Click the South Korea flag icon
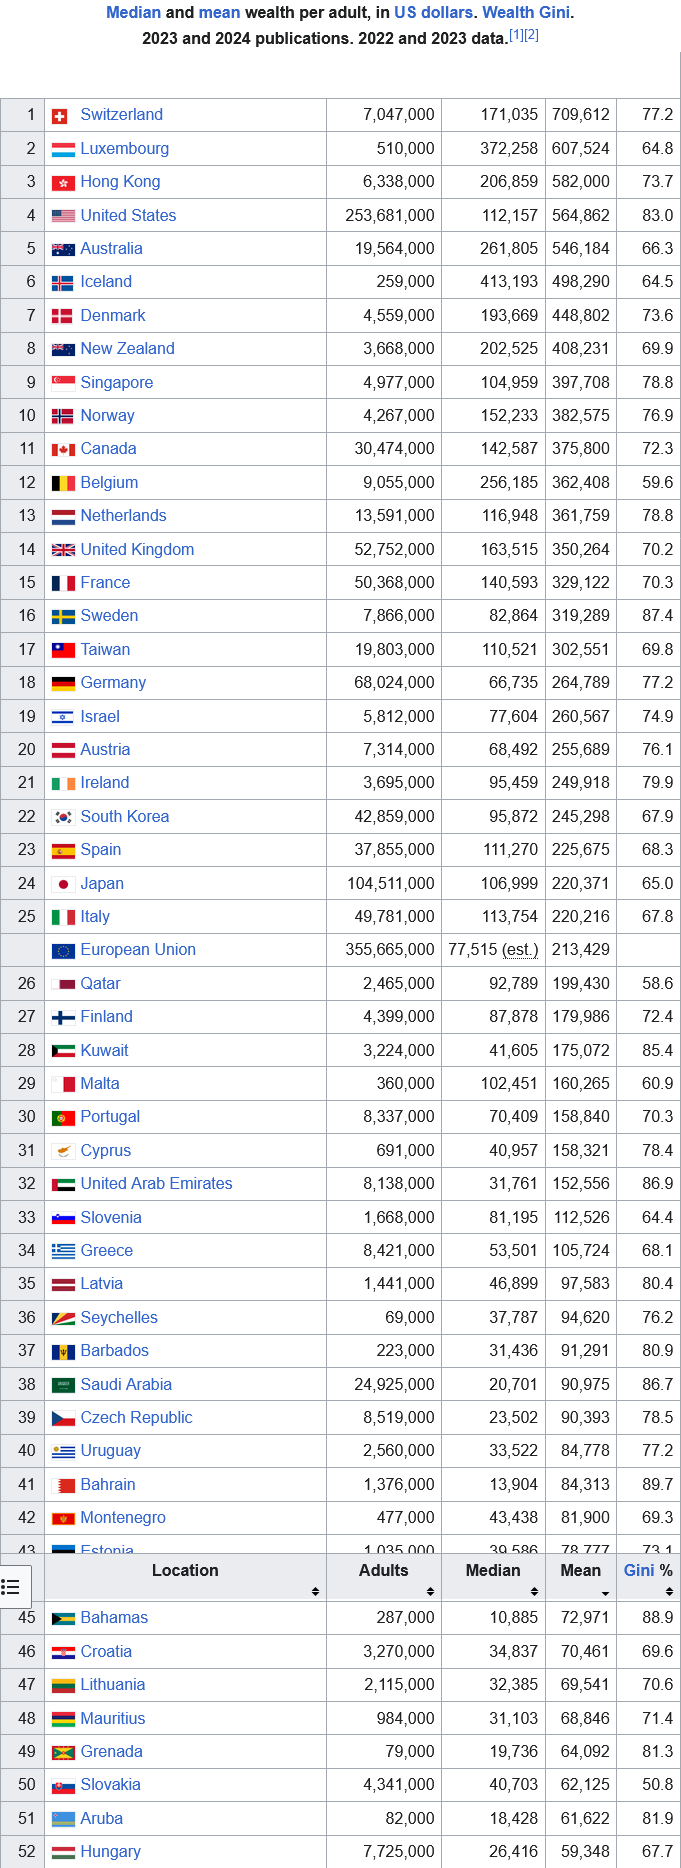 pos(63,817)
